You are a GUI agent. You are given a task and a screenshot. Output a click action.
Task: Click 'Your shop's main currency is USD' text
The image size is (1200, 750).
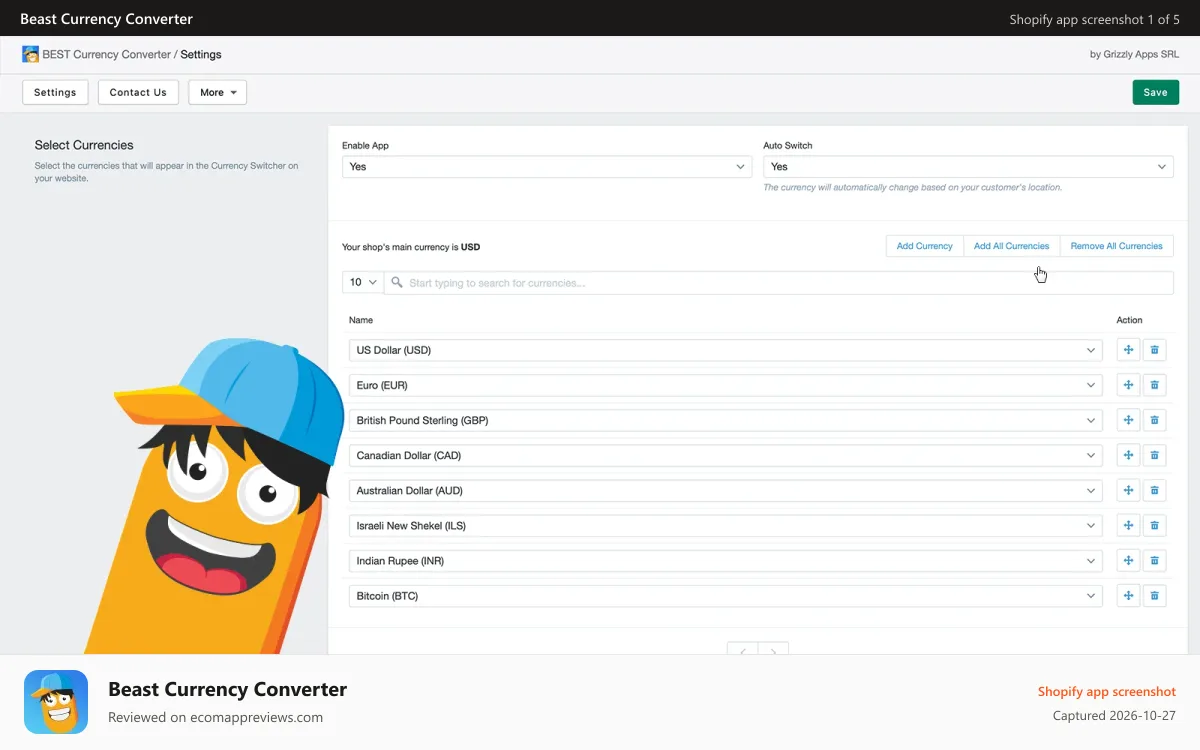pos(411,247)
